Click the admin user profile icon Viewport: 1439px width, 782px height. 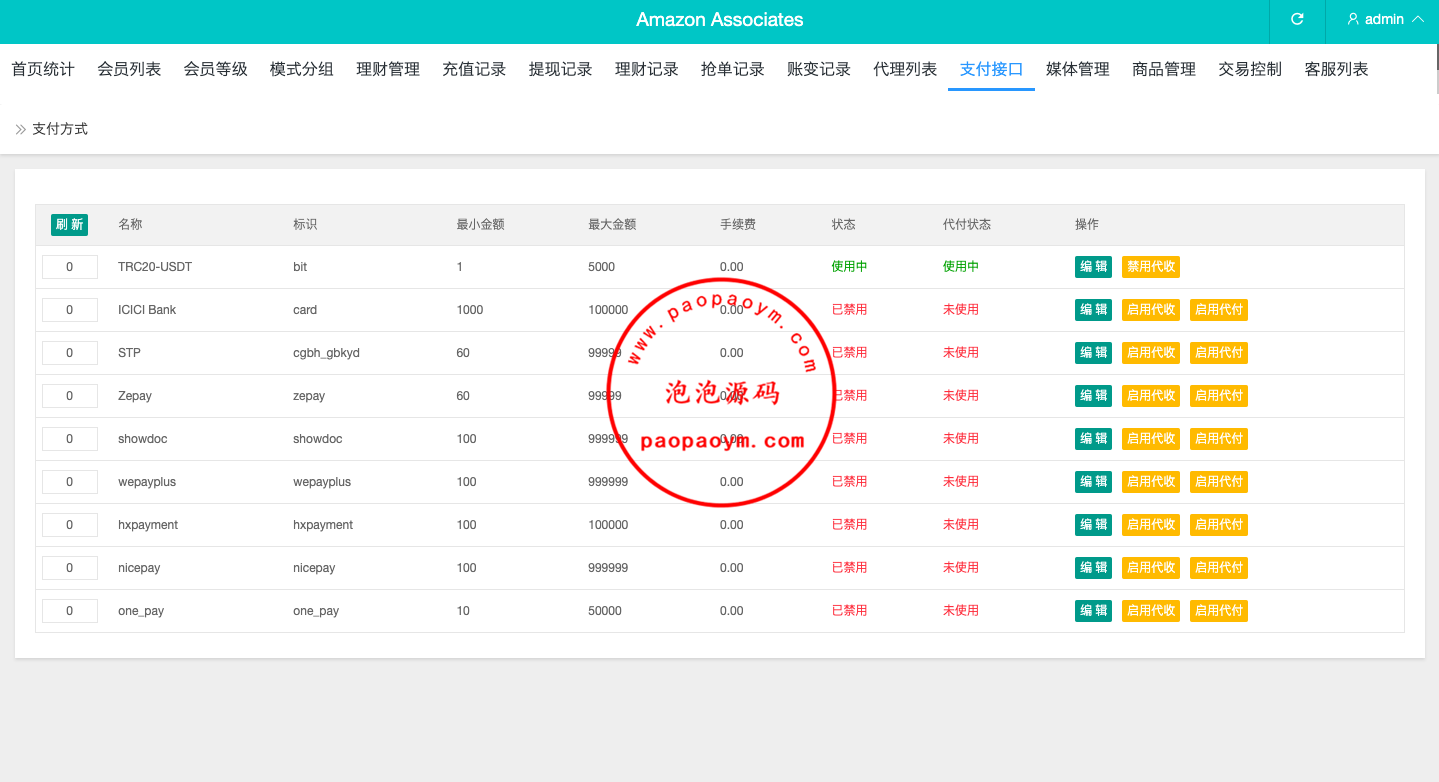point(1353,20)
